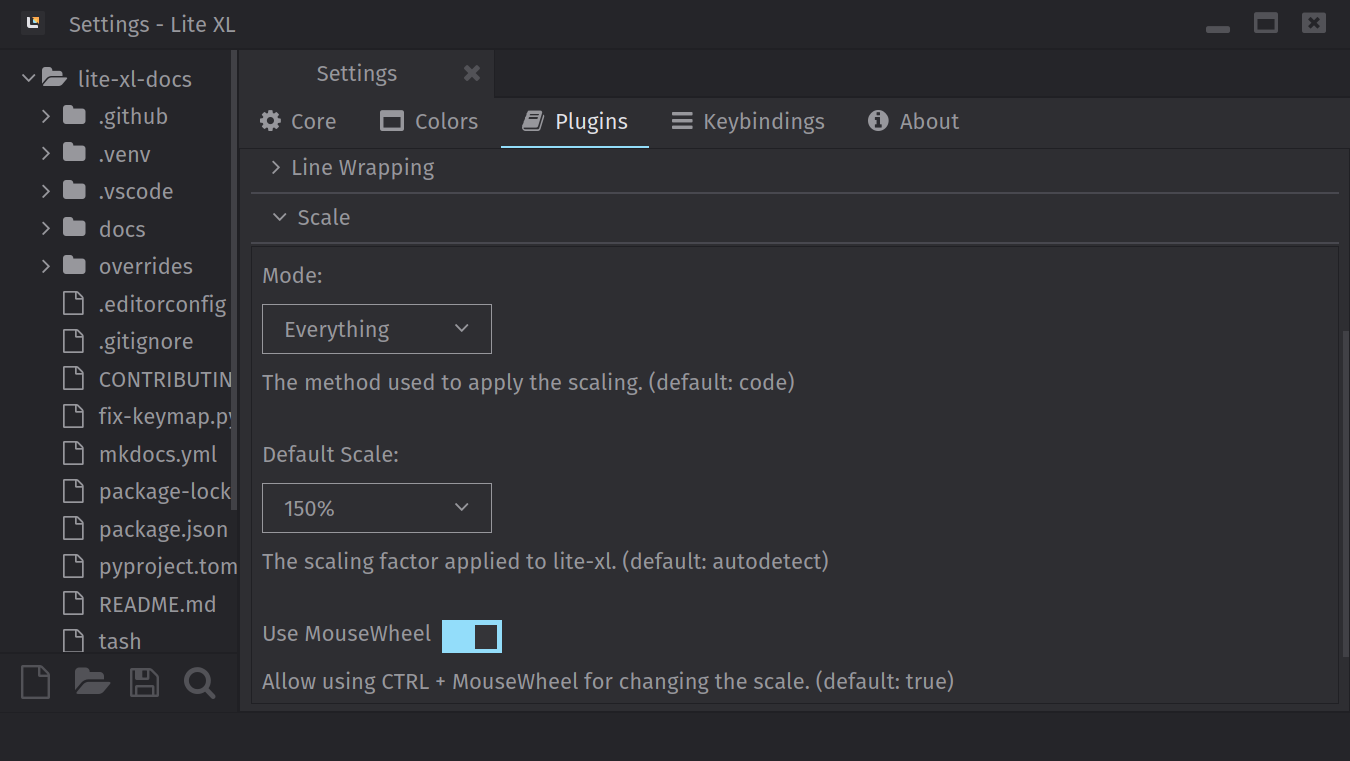The width and height of the screenshot is (1350, 761).
Task: Open the Default Scale dropdown showing 150%
Action: click(377, 508)
